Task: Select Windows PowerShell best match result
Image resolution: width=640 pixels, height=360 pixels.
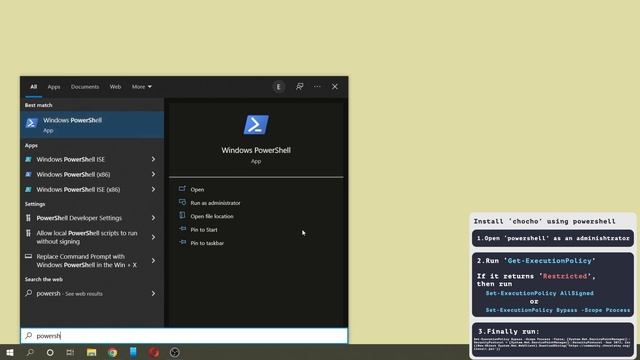Action: tap(92, 124)
